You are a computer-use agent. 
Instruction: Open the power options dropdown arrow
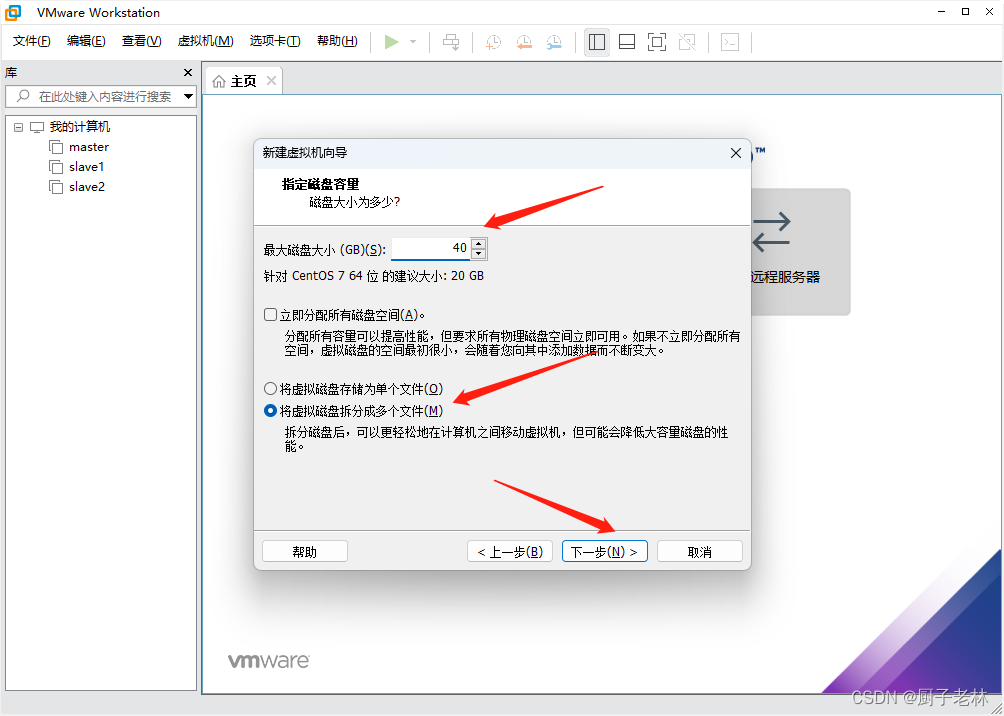413,42
